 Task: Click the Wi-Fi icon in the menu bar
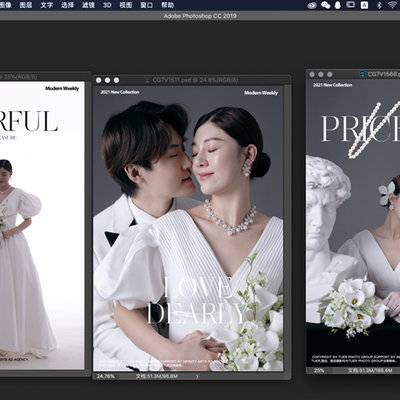point(393,5)
